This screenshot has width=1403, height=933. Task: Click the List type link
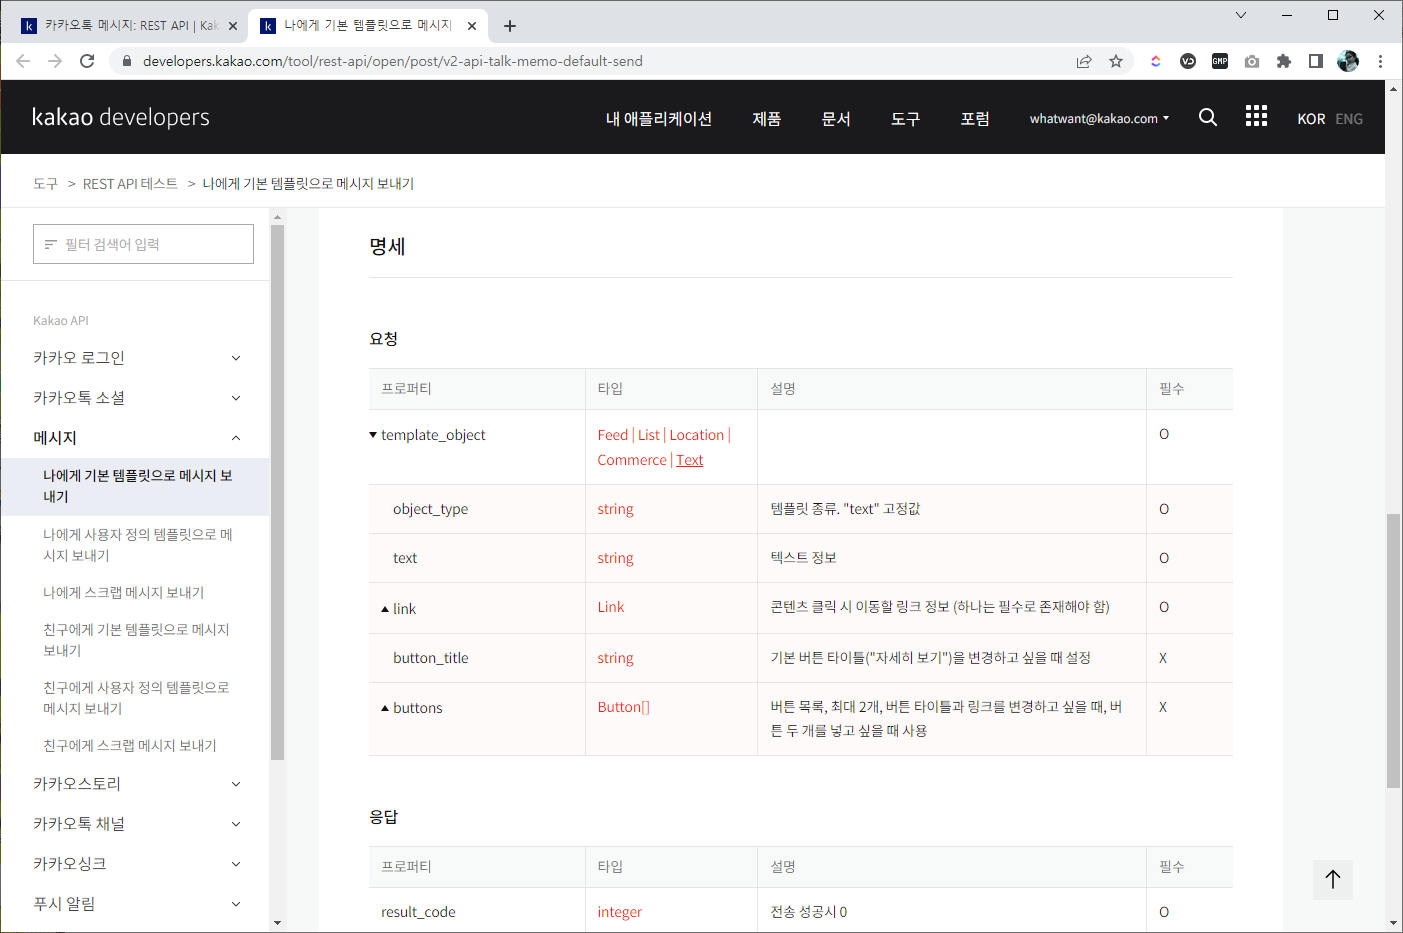649,435
